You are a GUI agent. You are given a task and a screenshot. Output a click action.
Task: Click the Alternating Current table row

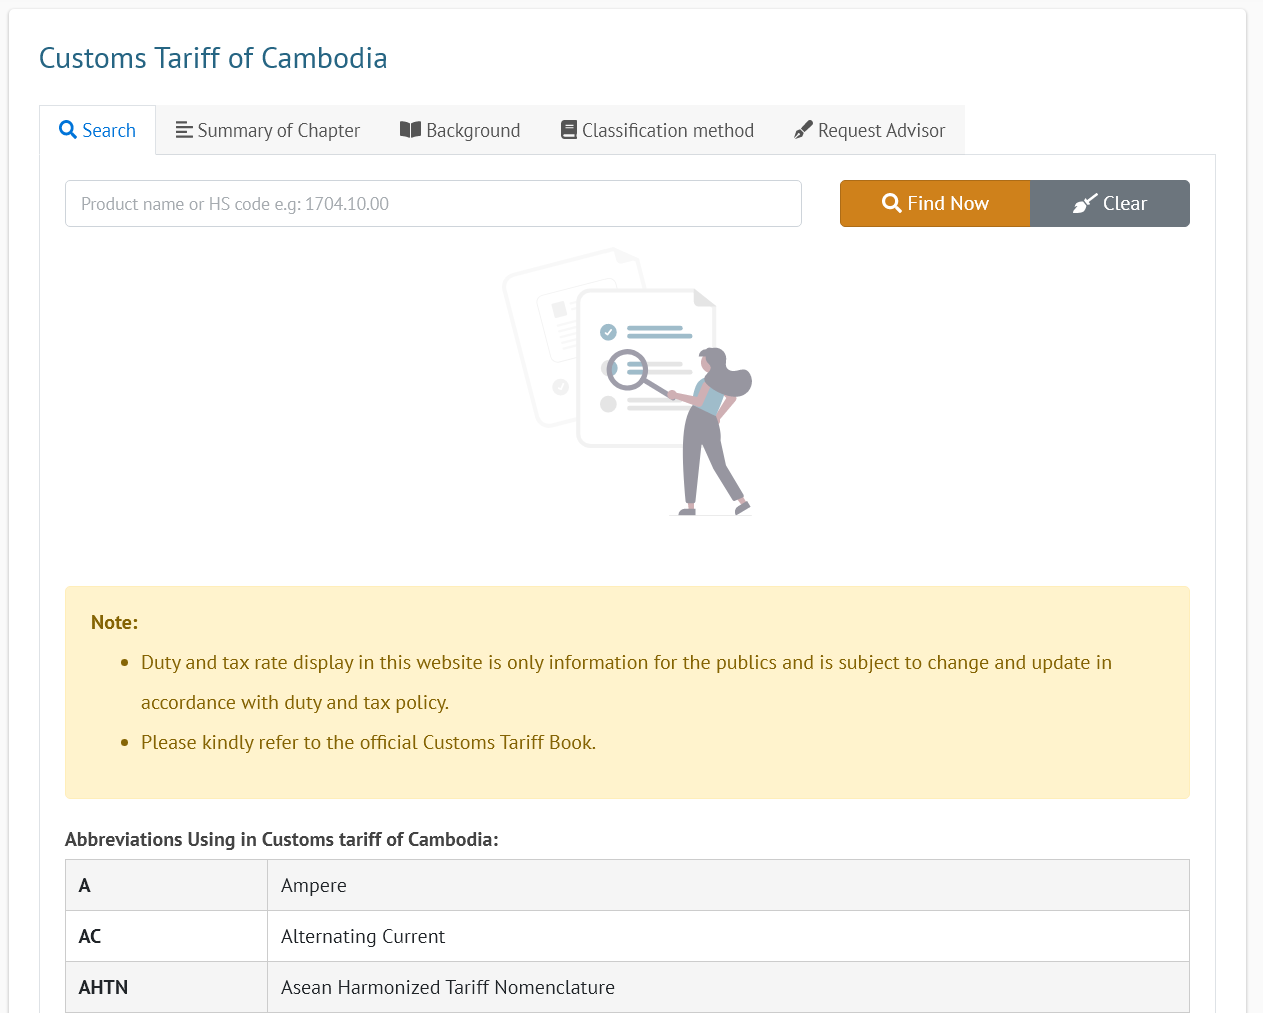[627, 936]
